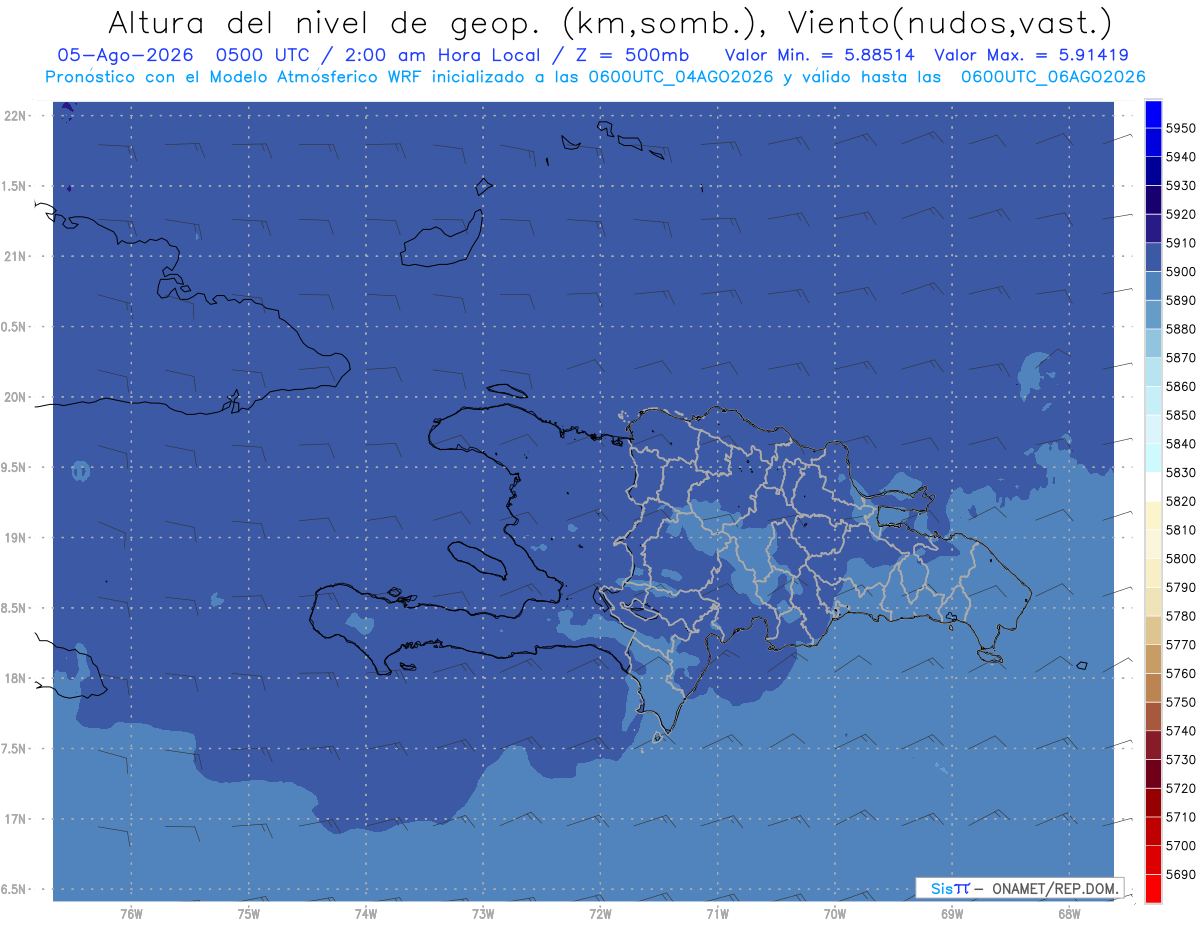Pick the bright blue swatch above 5950

pyautogui.click(x=1152, y=114)
